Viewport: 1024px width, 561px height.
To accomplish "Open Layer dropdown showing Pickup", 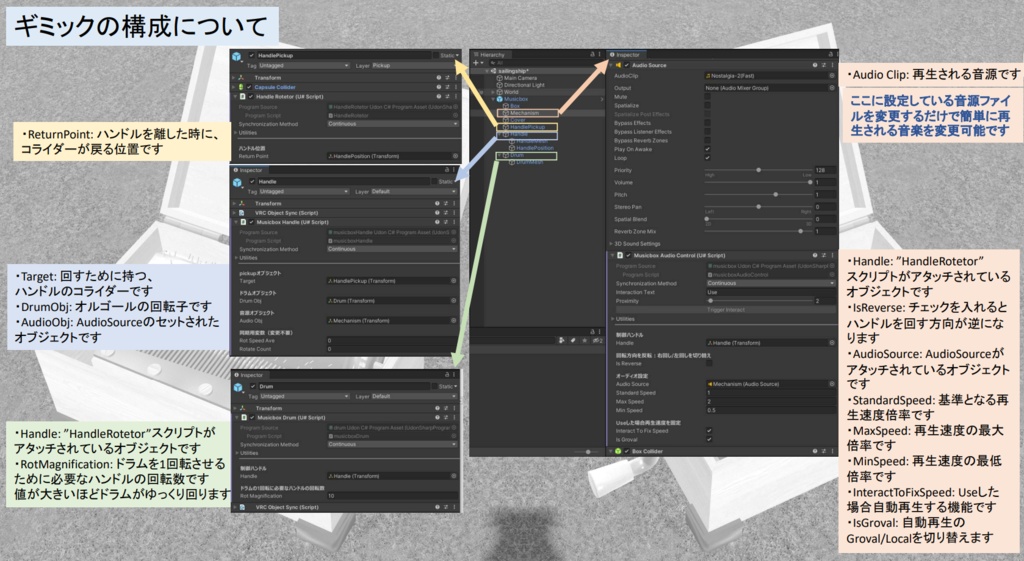I will coord(414,65).
